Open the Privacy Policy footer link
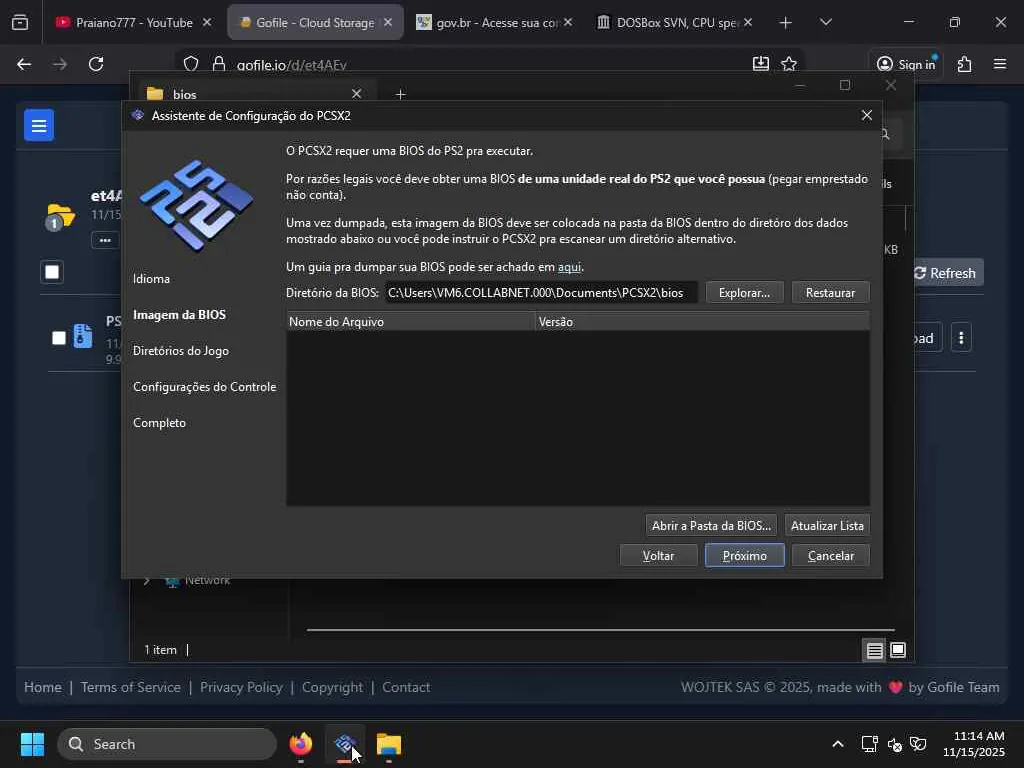 click(x=241, y=687)
